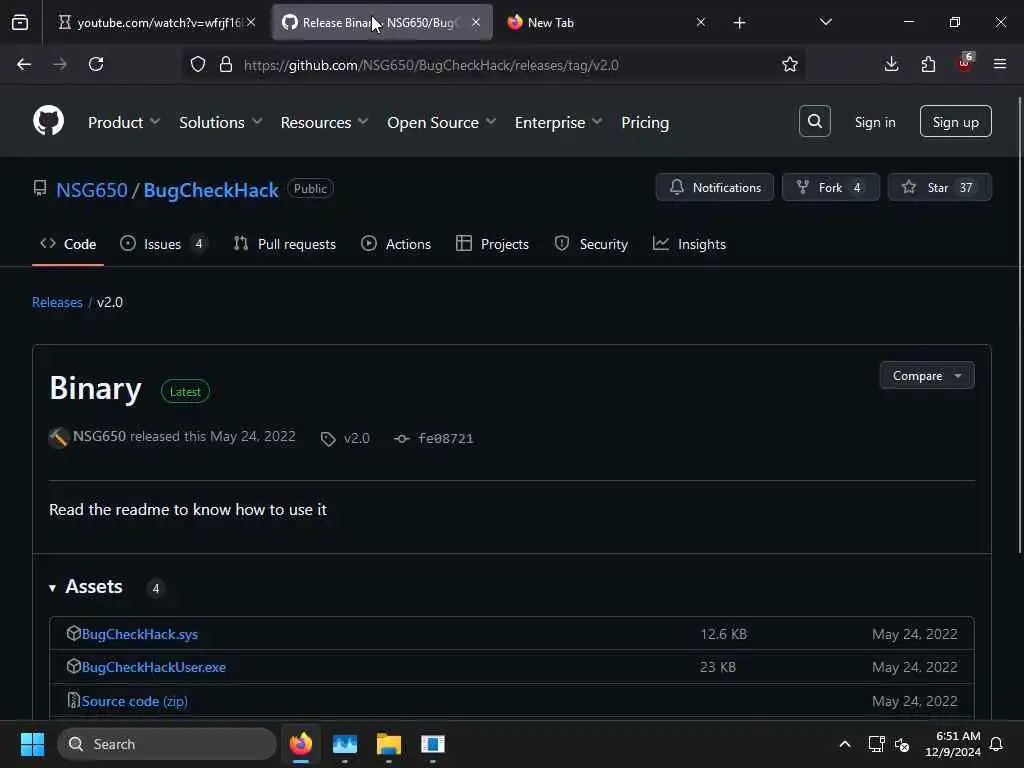Expand the Enterprise menu
Viewport: 1024px width, 768px height.
(558, 122)
